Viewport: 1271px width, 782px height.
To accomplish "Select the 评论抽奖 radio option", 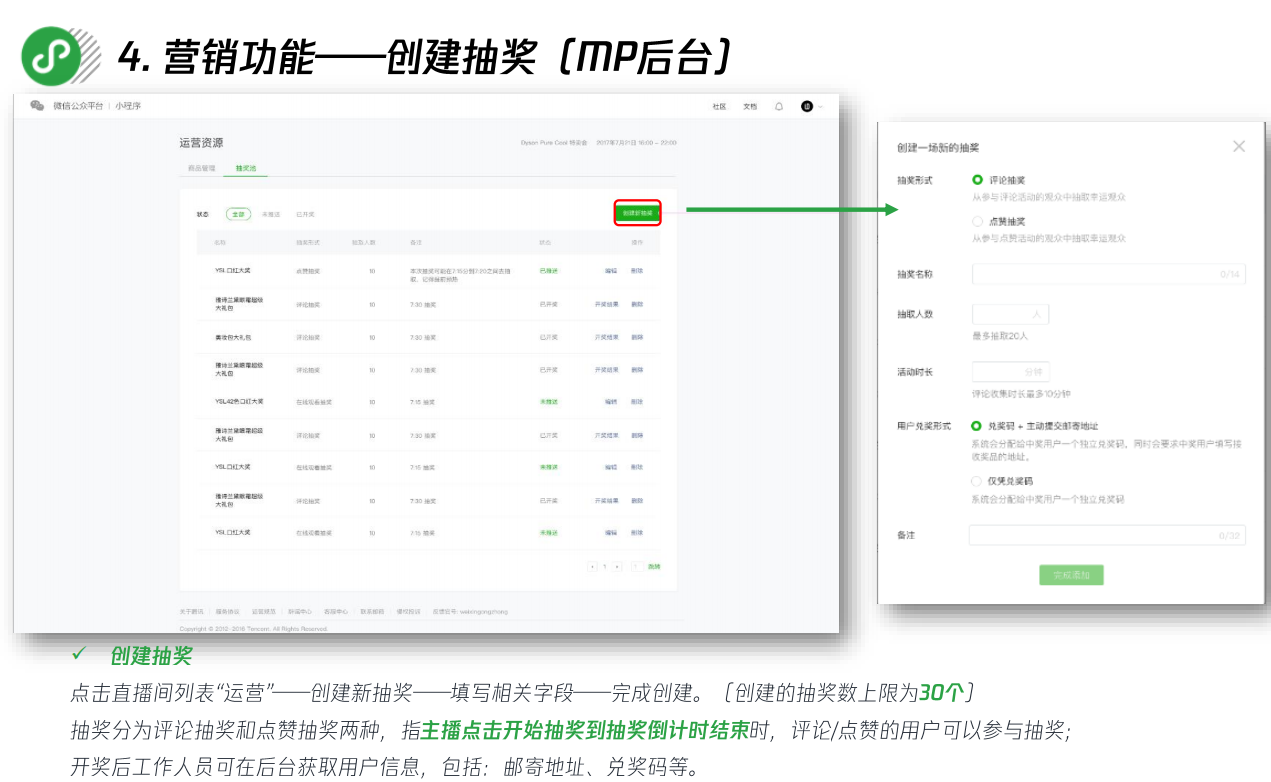I will coord(977,180).
